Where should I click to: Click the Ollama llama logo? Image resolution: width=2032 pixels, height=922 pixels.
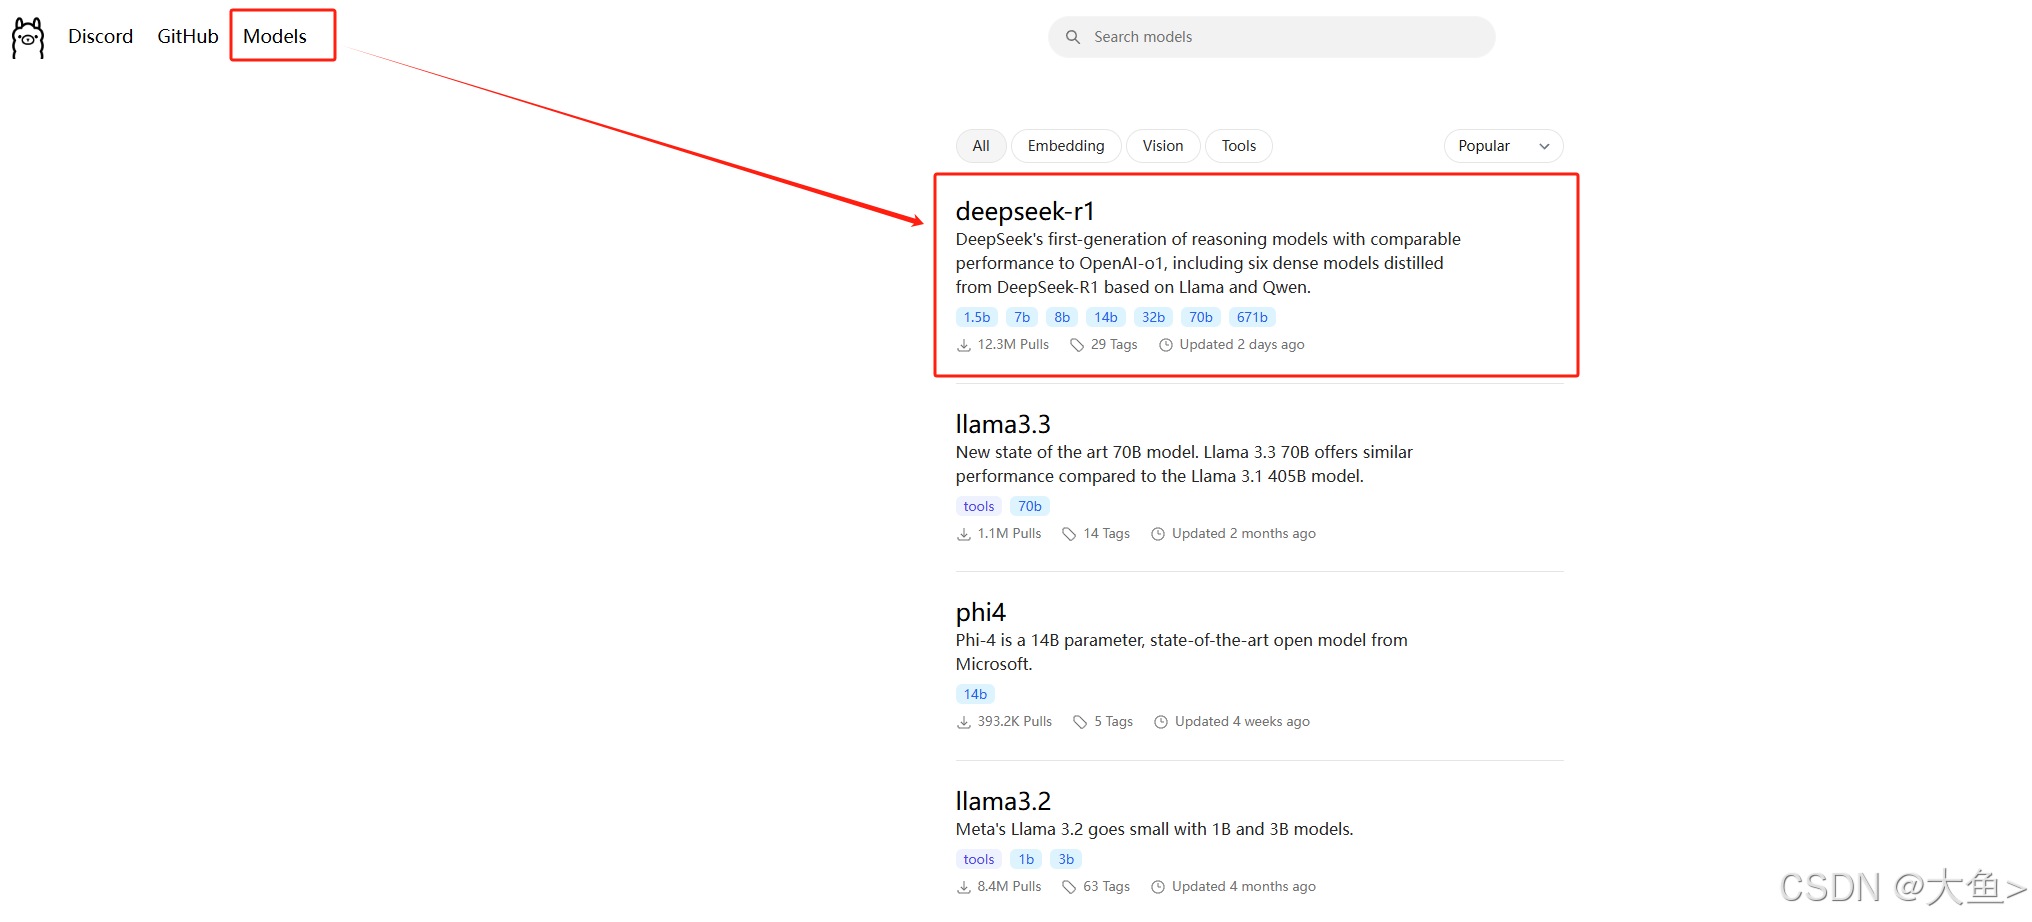(x=28, y=38)
